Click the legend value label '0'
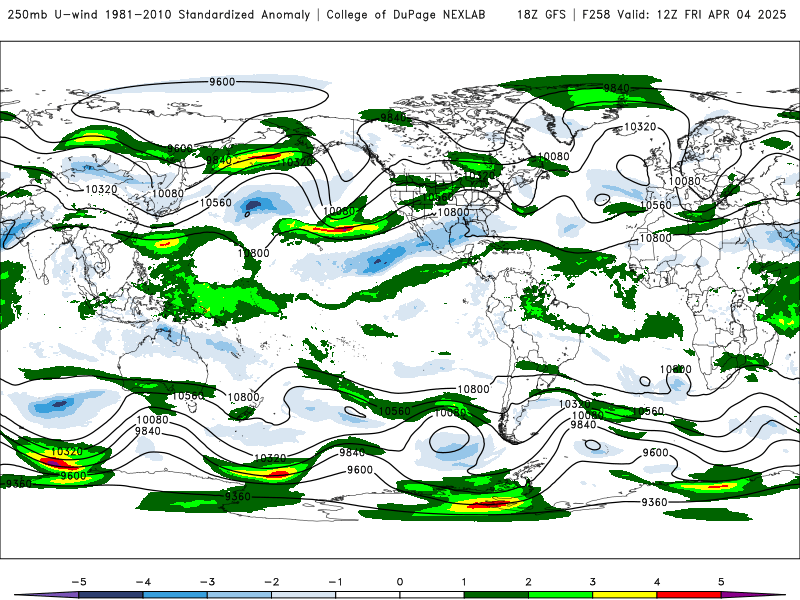This screenshot has height=600, width=800. pyautogui.click(x=400, y=582)
